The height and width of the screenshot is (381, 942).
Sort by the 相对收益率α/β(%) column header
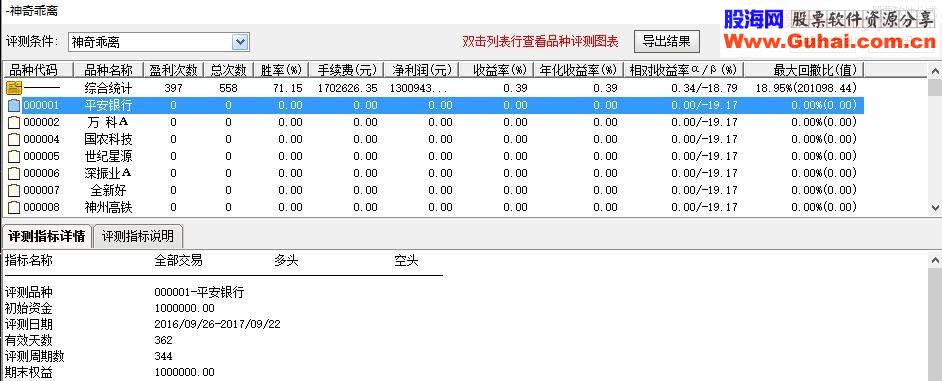click(x=683, y=70)
